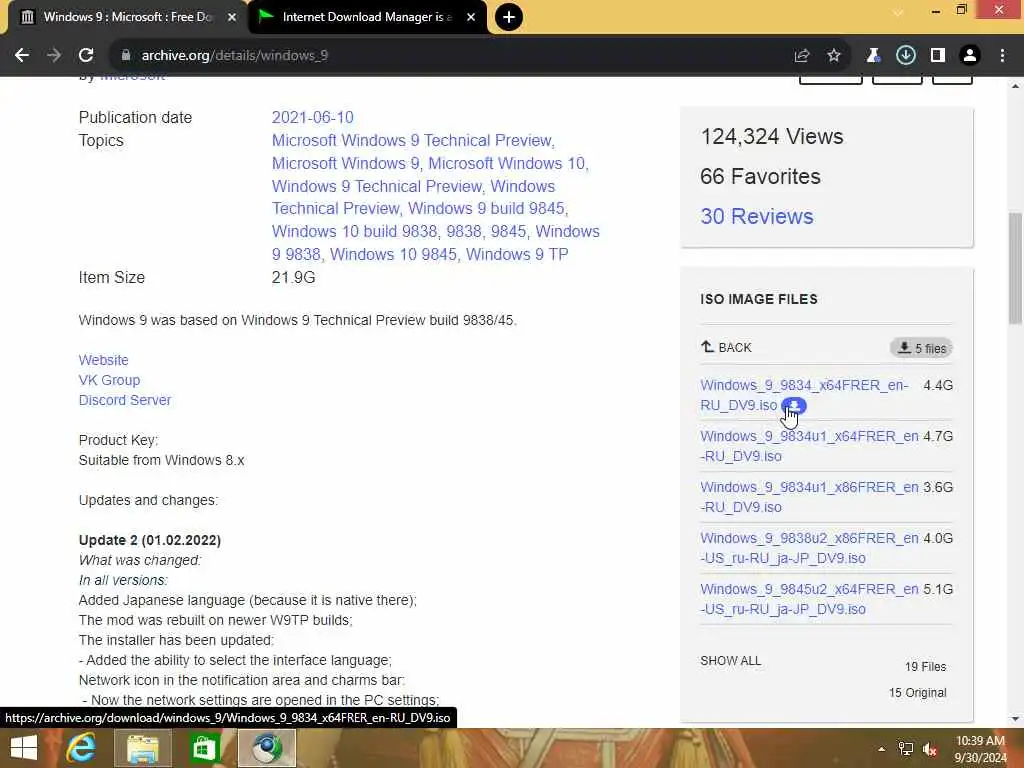
Task: Show hidden tray icons arrow
Action: click(882, 749)
